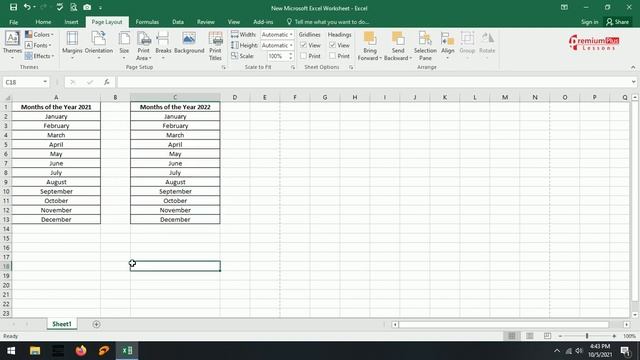Image resolution: width=640 pixels, height=360 pixels.
Task: Click the Share button
Action: (x=618, y=22)
